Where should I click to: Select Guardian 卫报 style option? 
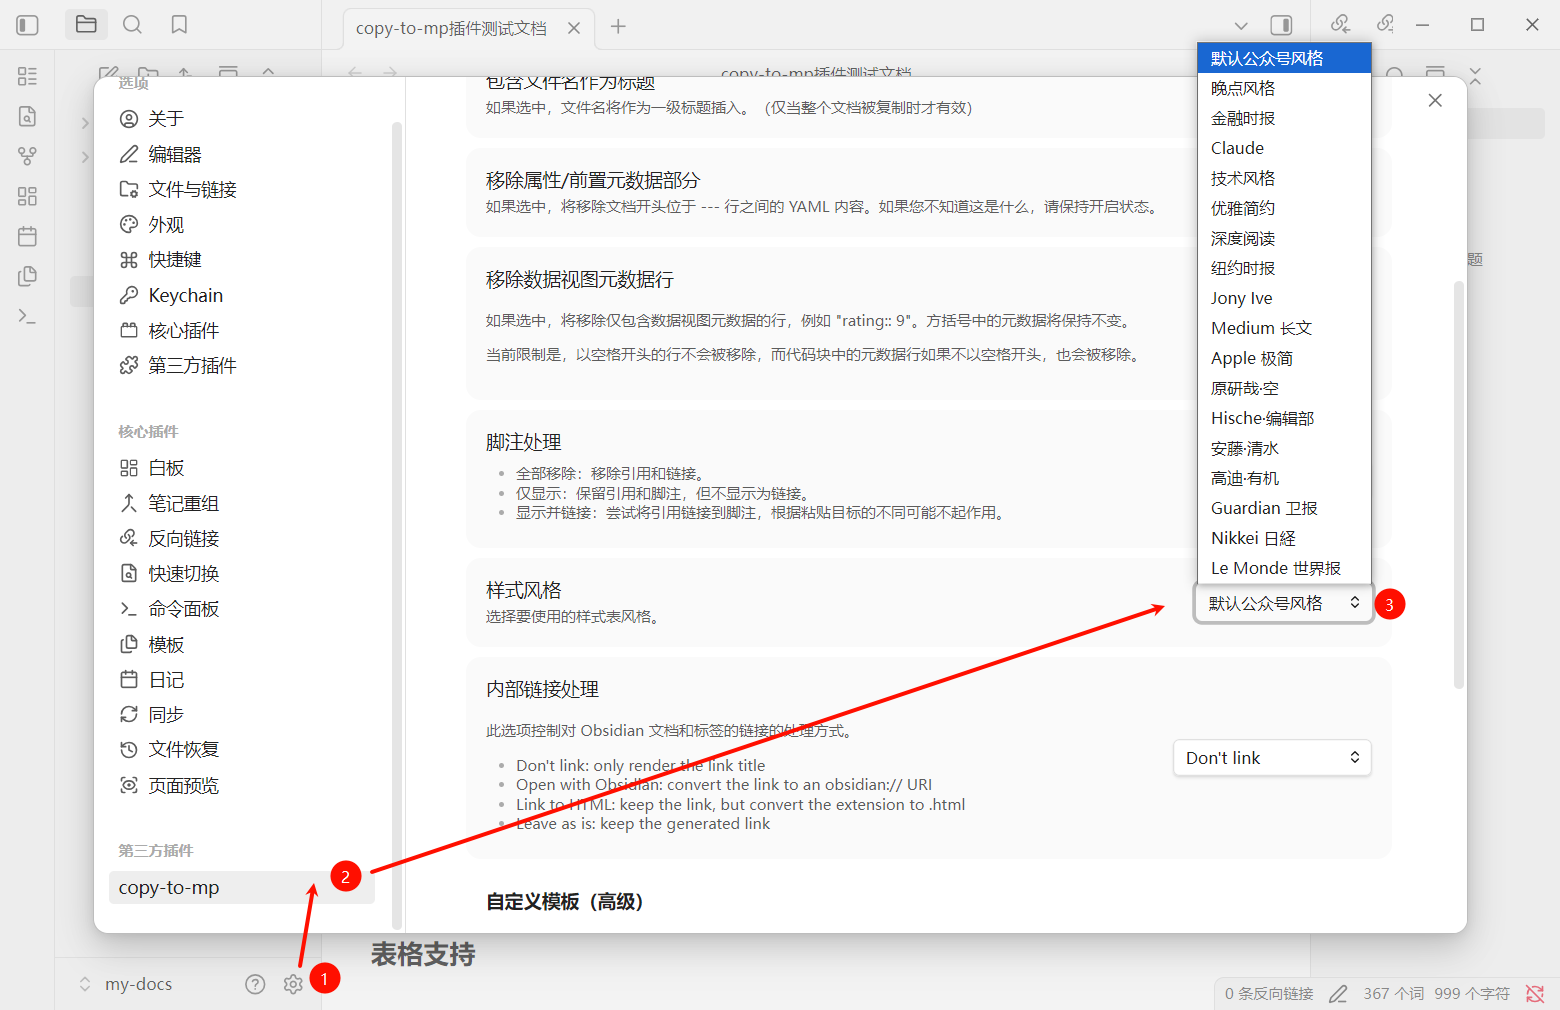pyautogui.click(x=1263, y=507)
